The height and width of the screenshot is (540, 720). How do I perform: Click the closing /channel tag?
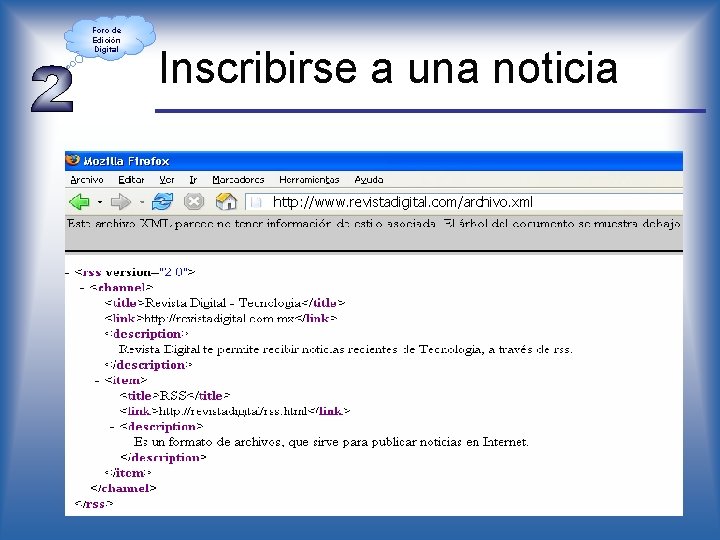[123, 488]
